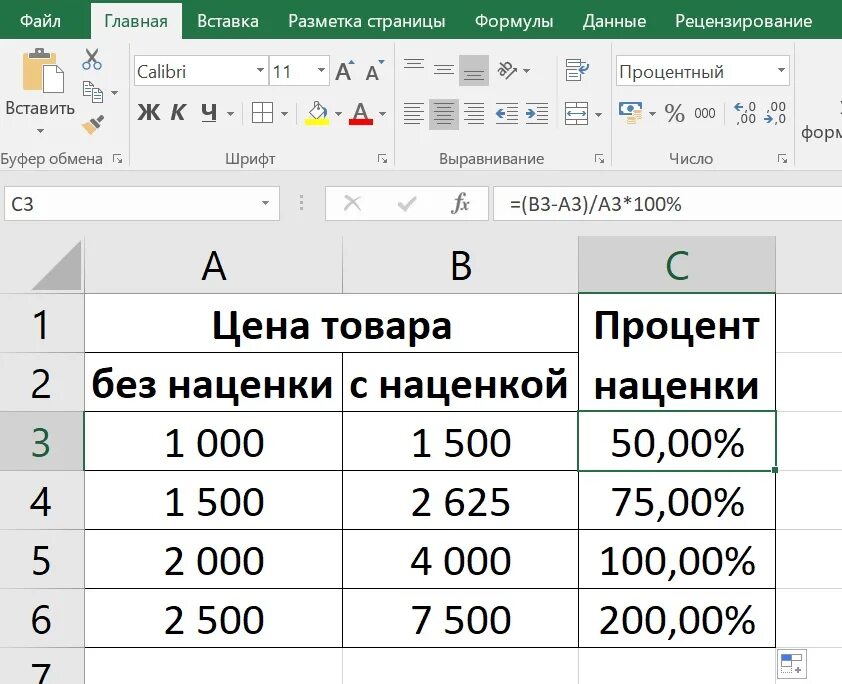This screenshot has width=842, height=684.
Task: Open Выравнивание group dialog launcher
Action: click(599, 159)
